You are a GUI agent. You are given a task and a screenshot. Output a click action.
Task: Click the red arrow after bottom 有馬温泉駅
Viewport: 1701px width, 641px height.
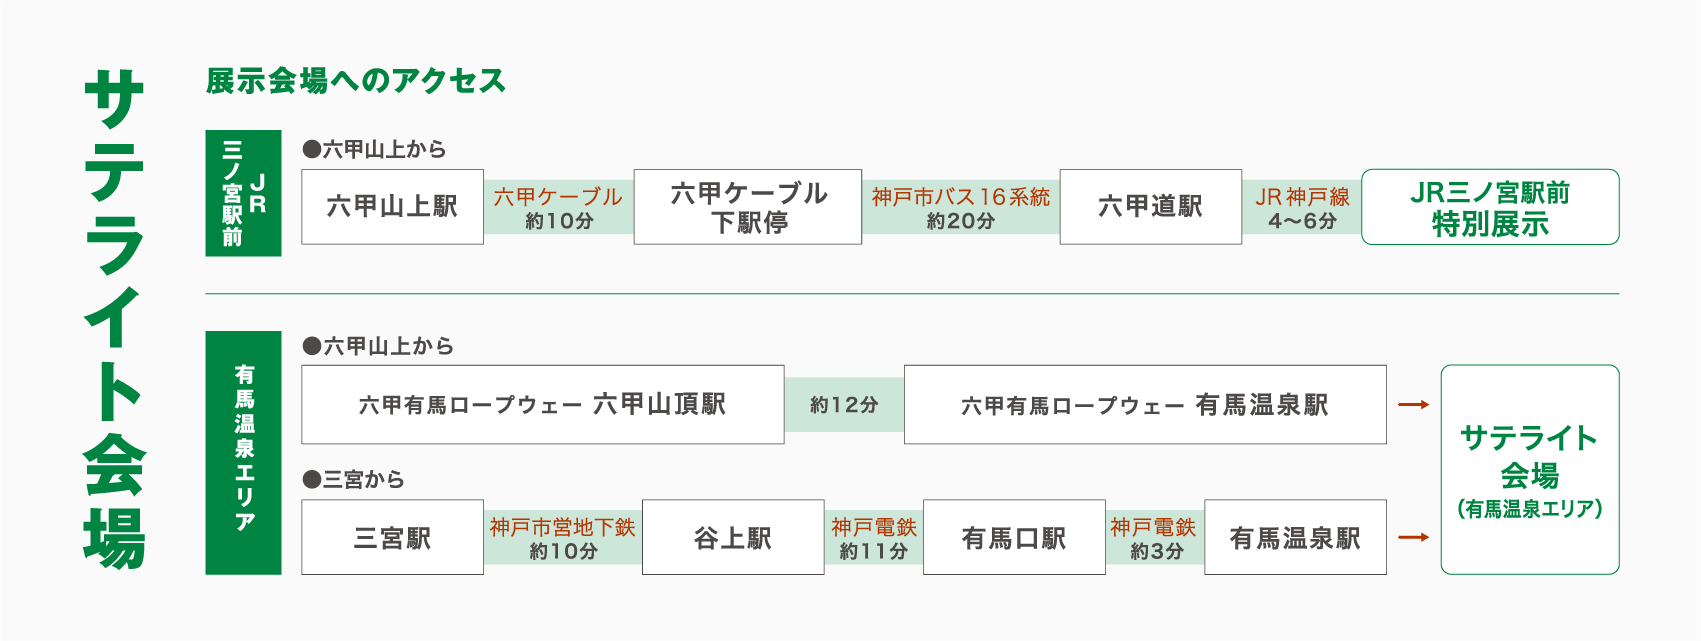click(x=1414, y=538)
